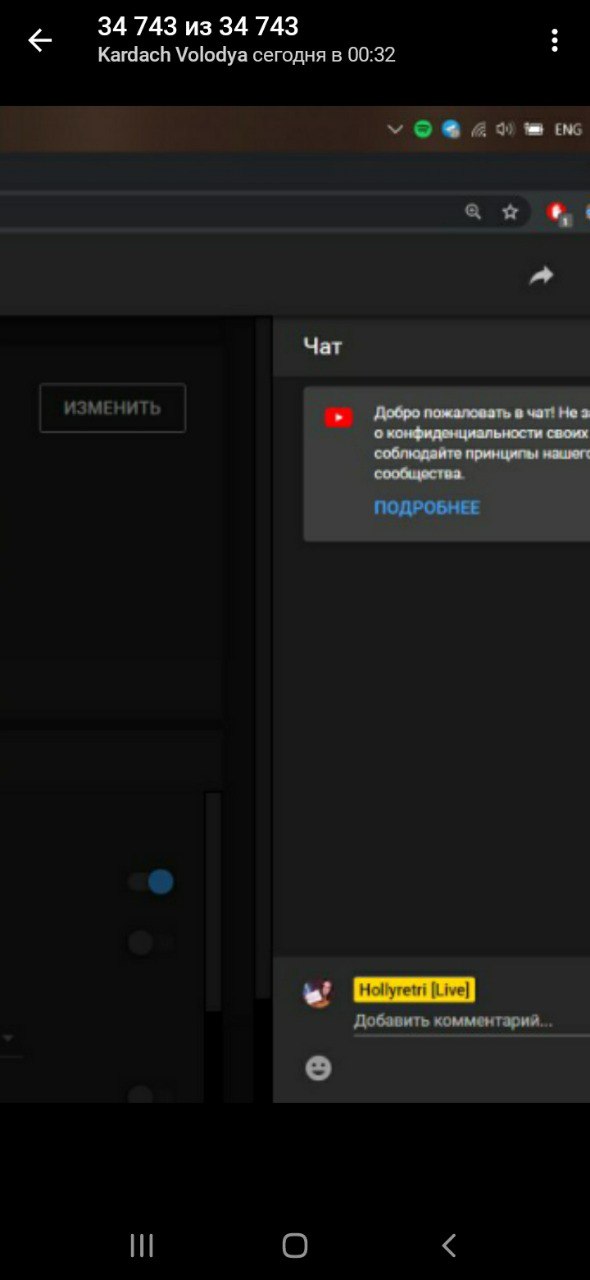Turn on the gray toggle below the blue one
The width and height of the screenshot is (590, 1280).
click(151, 942)
